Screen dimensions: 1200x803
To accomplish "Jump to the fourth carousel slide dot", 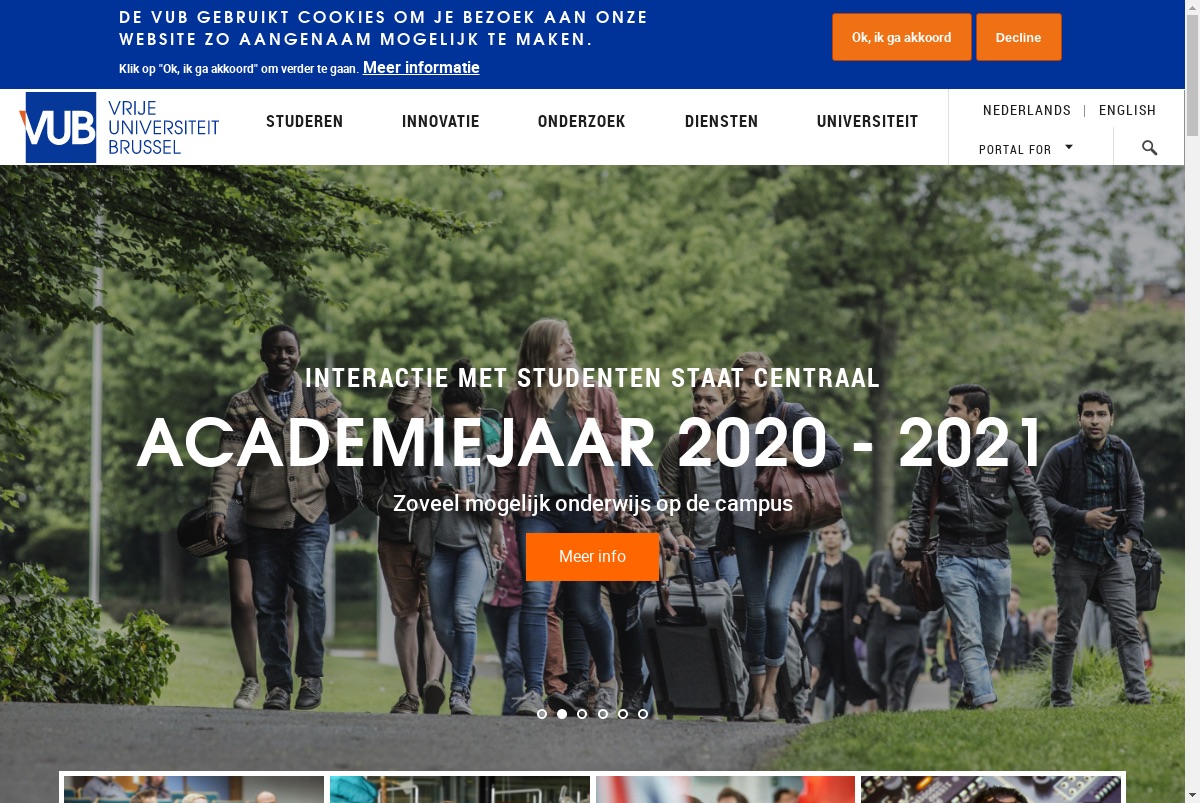I will (x=603, y=714).
